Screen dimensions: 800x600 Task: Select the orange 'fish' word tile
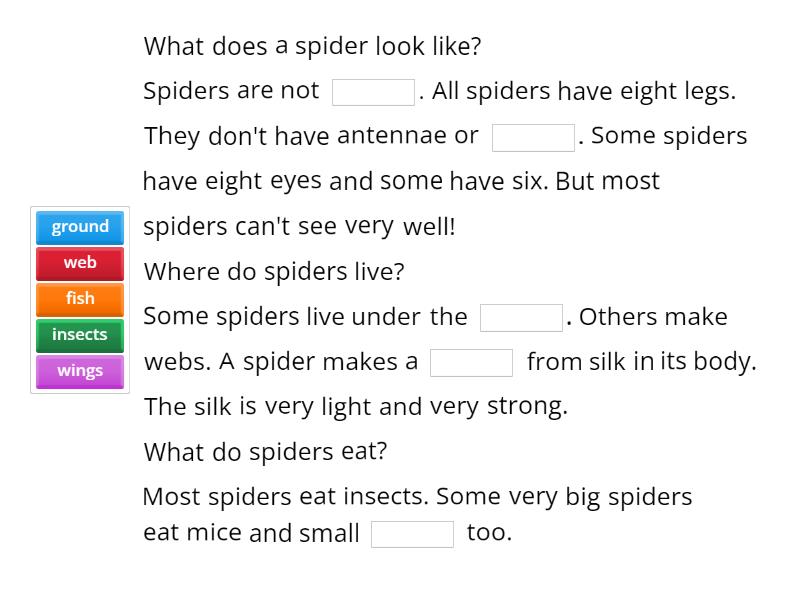tap(79, 299)
